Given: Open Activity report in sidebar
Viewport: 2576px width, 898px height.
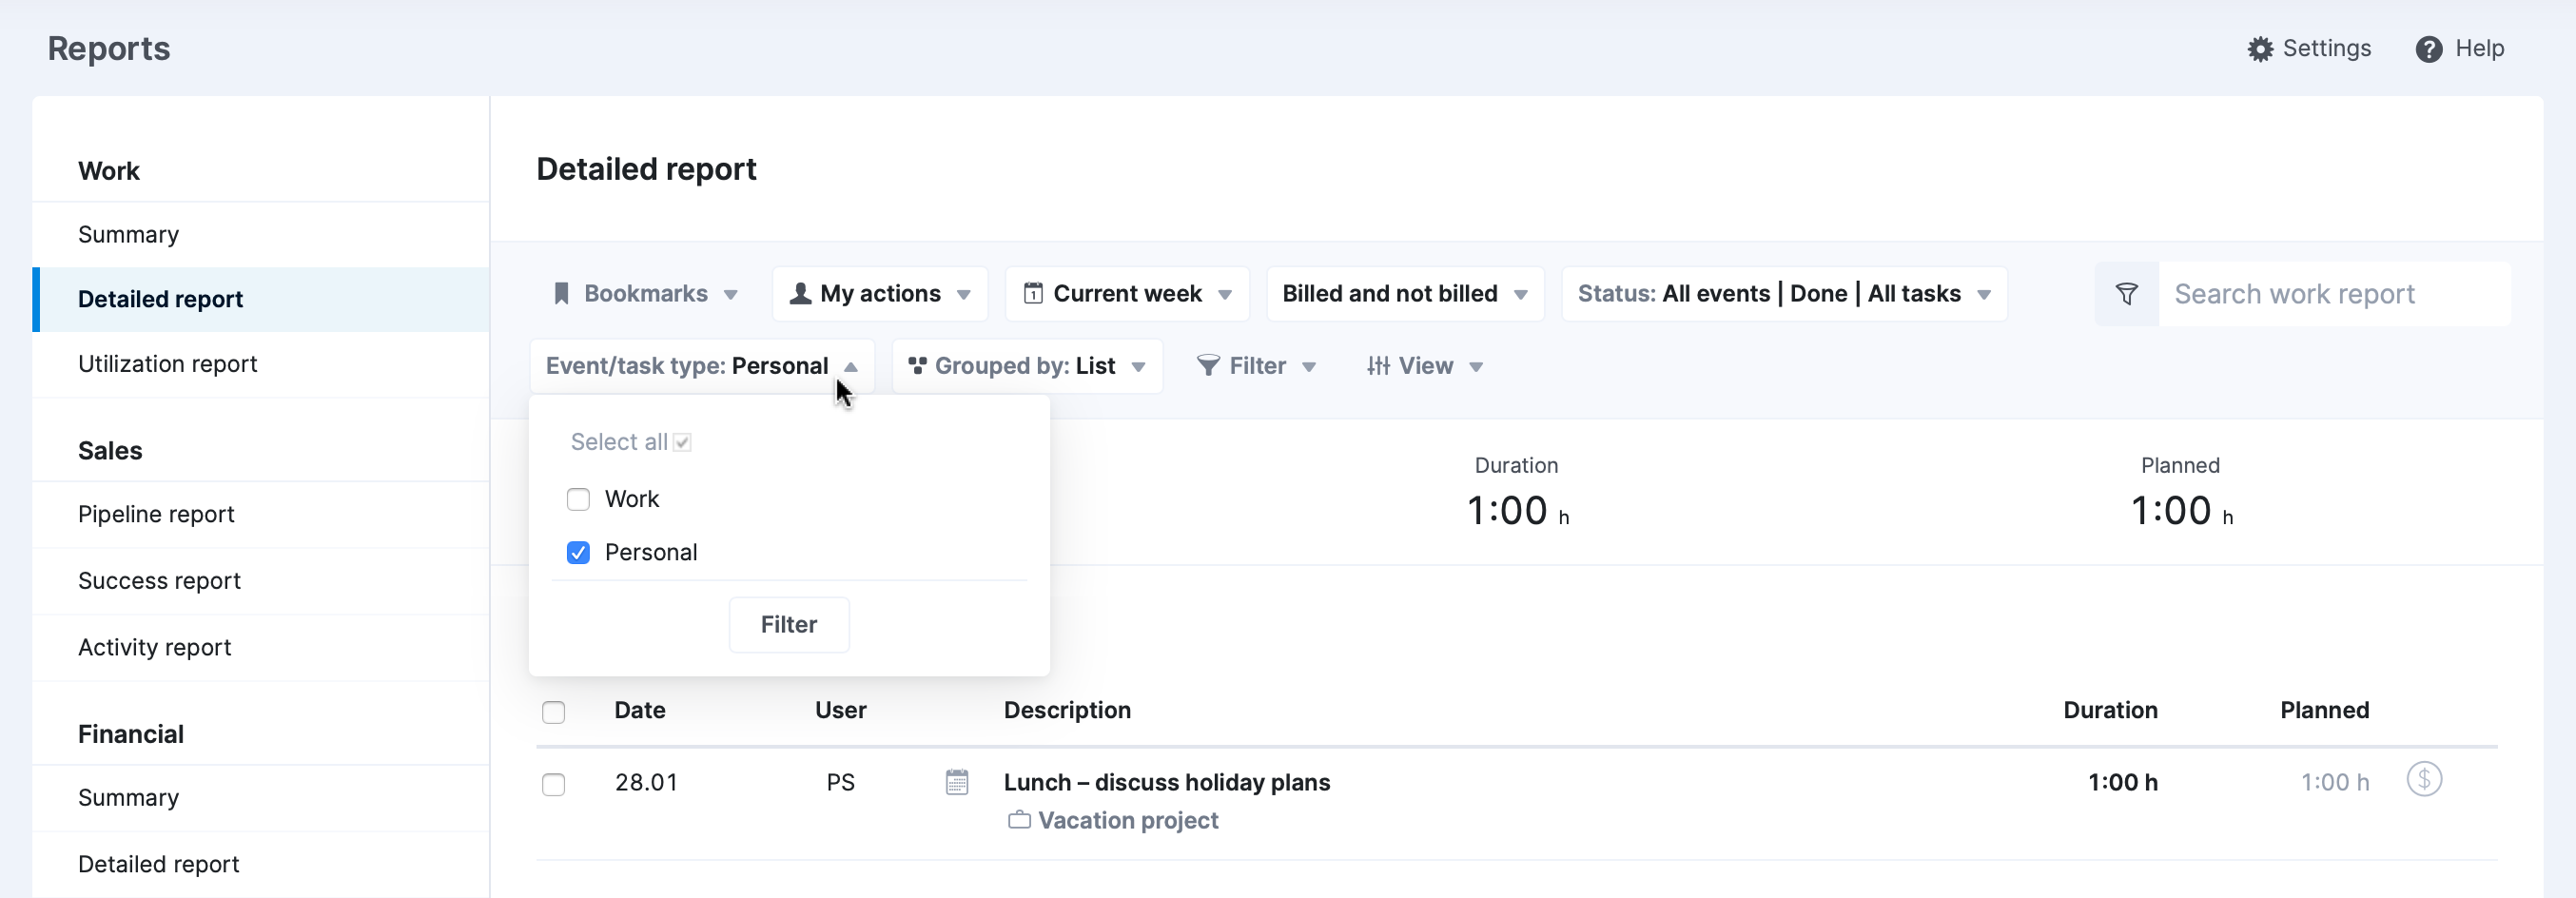Looking at the screenshot, I should (260, 647).
